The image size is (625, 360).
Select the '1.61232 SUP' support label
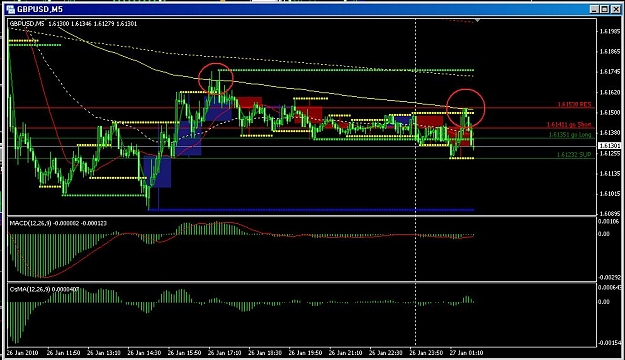[x=574, y=155]
